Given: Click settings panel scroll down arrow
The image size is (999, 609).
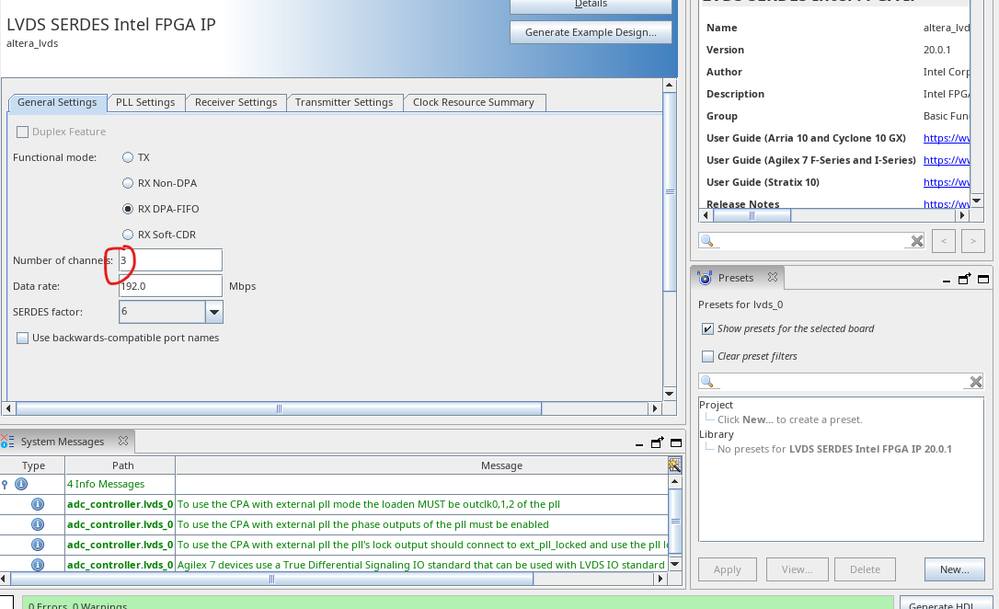Looking at the screenshot, I should (x=670, y=394).
